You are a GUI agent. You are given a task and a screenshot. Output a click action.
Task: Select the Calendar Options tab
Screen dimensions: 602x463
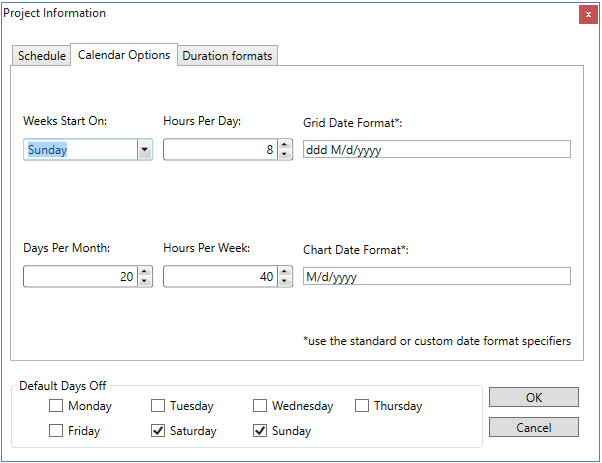pyautogui.click(x=124, y=55)
